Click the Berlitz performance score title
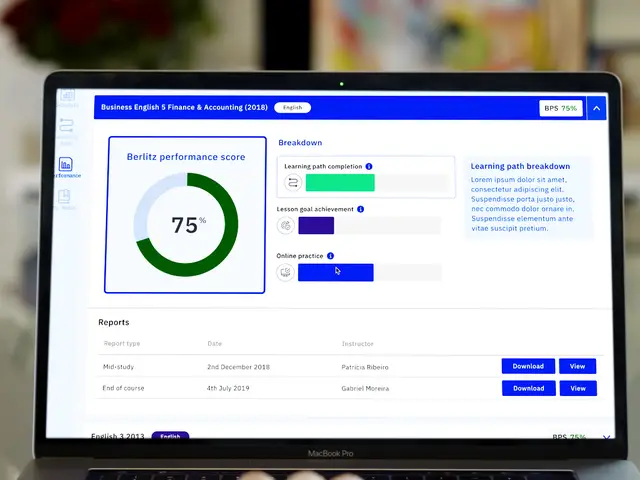The image size is (640, 480). pyautogui.click(x=186, y=157)
